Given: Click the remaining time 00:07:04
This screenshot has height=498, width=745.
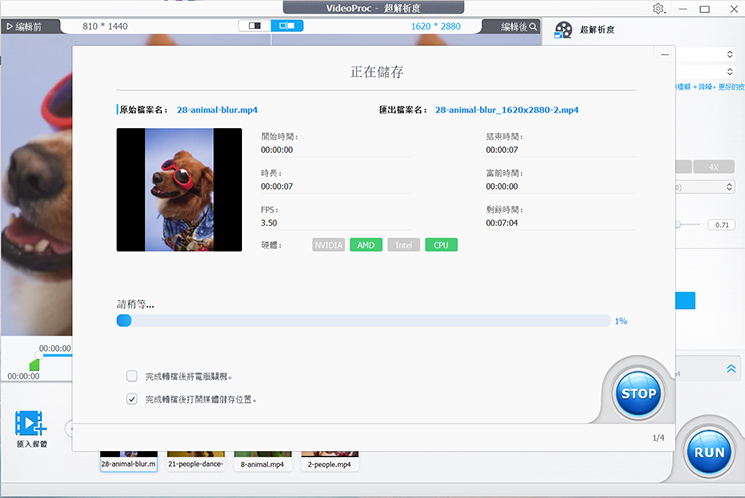Looking at the screenshot, I should tap(502, 223).
